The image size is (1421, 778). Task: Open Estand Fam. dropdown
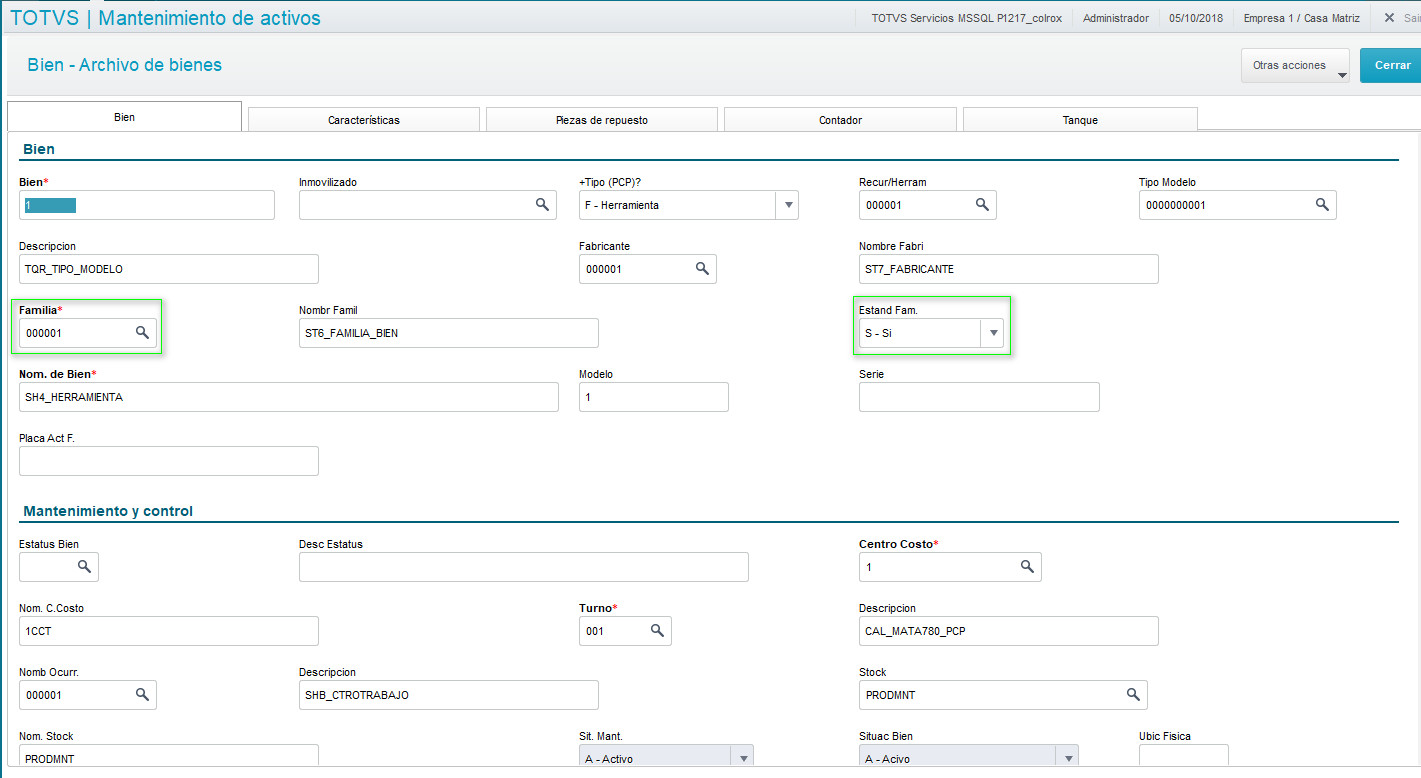(992, 333)
